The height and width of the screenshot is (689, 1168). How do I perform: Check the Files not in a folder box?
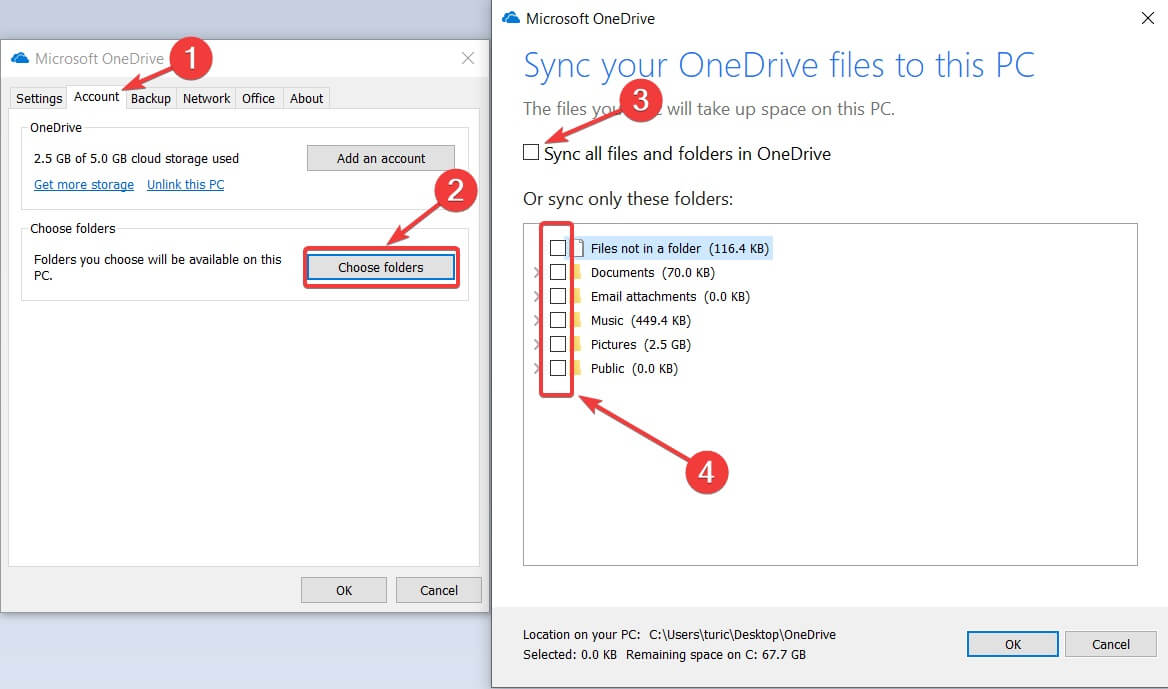[x=558, y=248]
